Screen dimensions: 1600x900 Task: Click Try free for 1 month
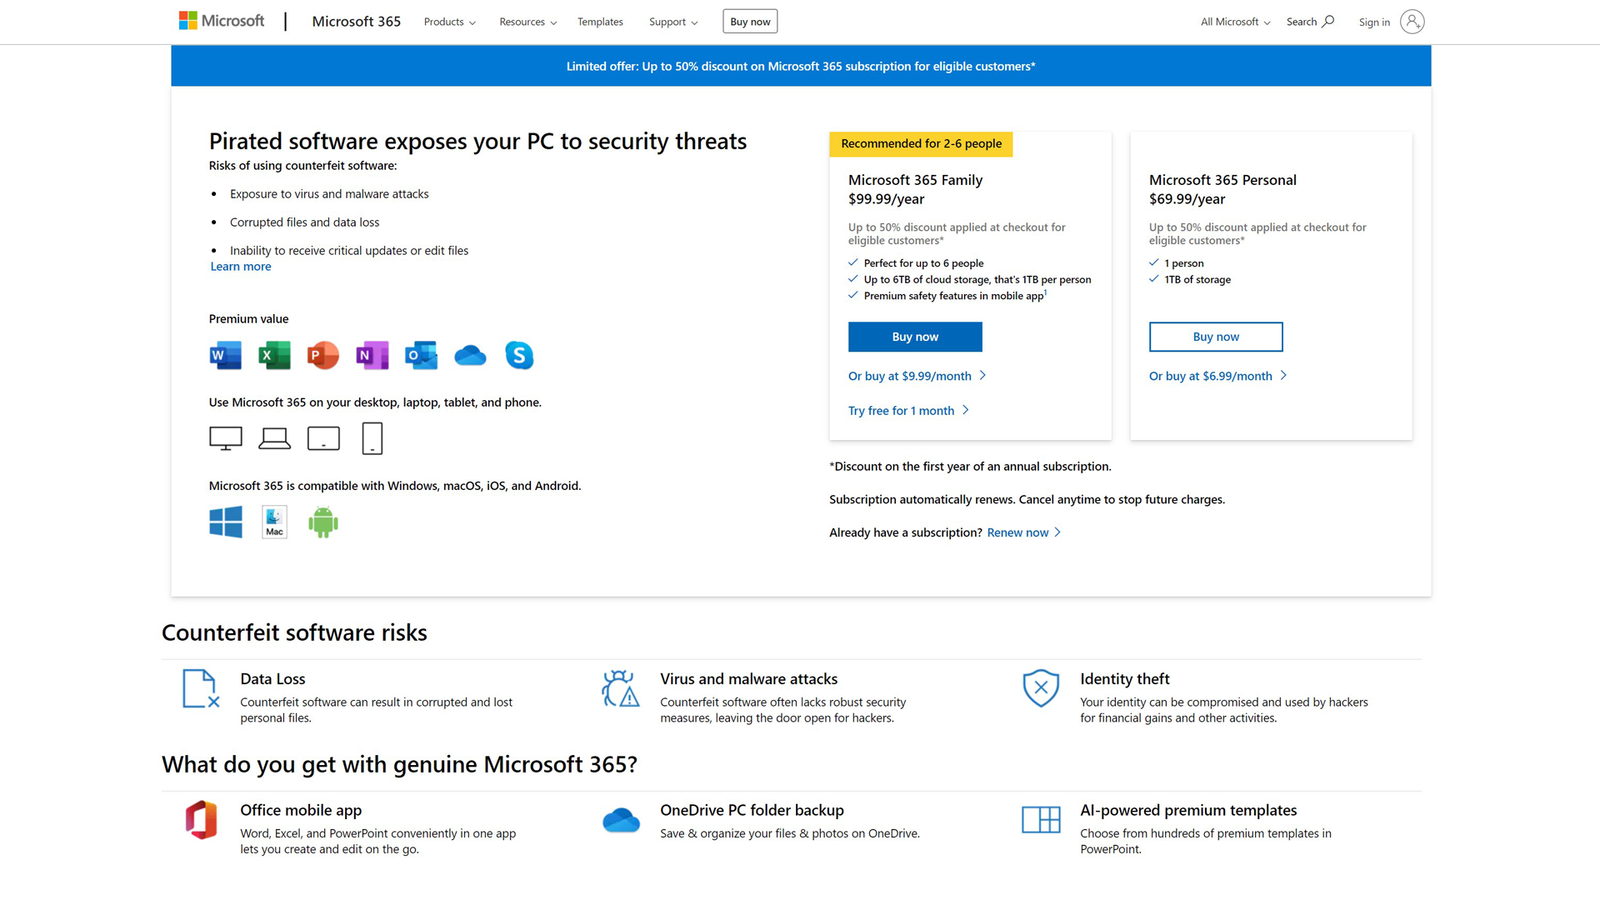tap(908, 411)
